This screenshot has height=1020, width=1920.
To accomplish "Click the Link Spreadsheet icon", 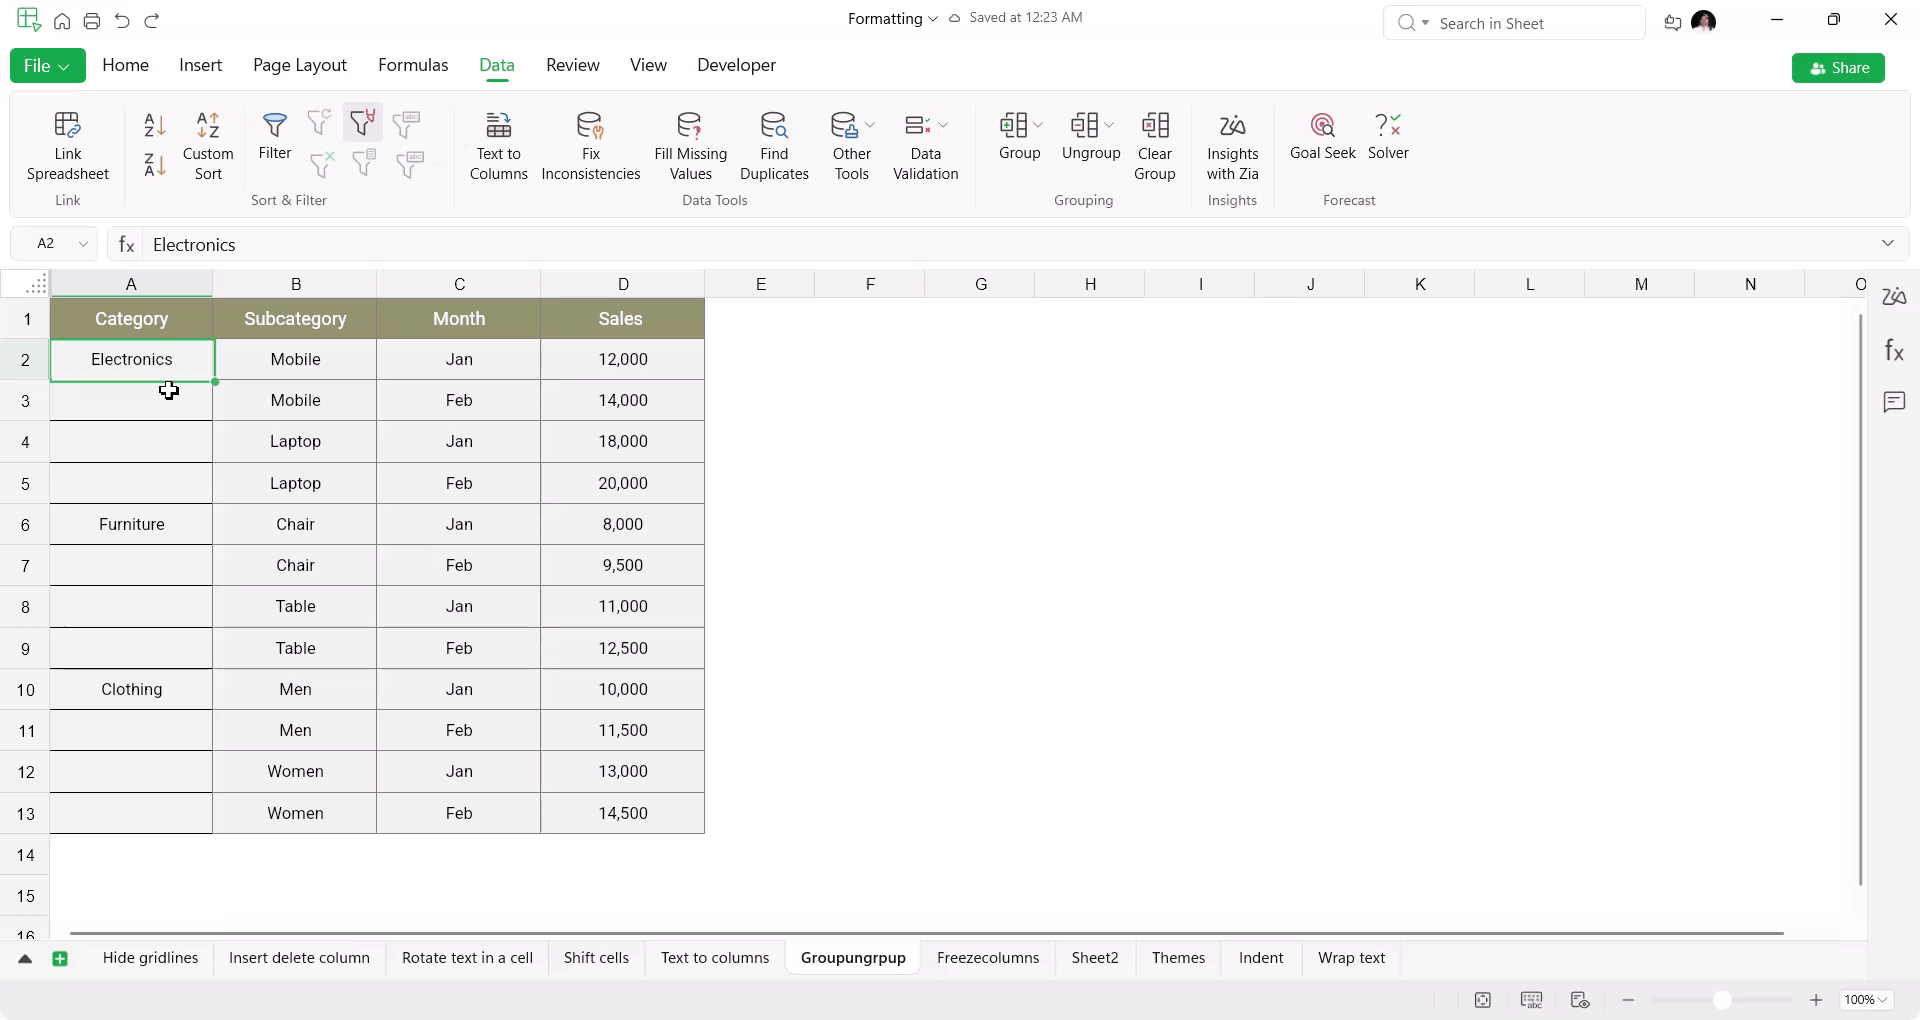I will click(x=67, y=125).
